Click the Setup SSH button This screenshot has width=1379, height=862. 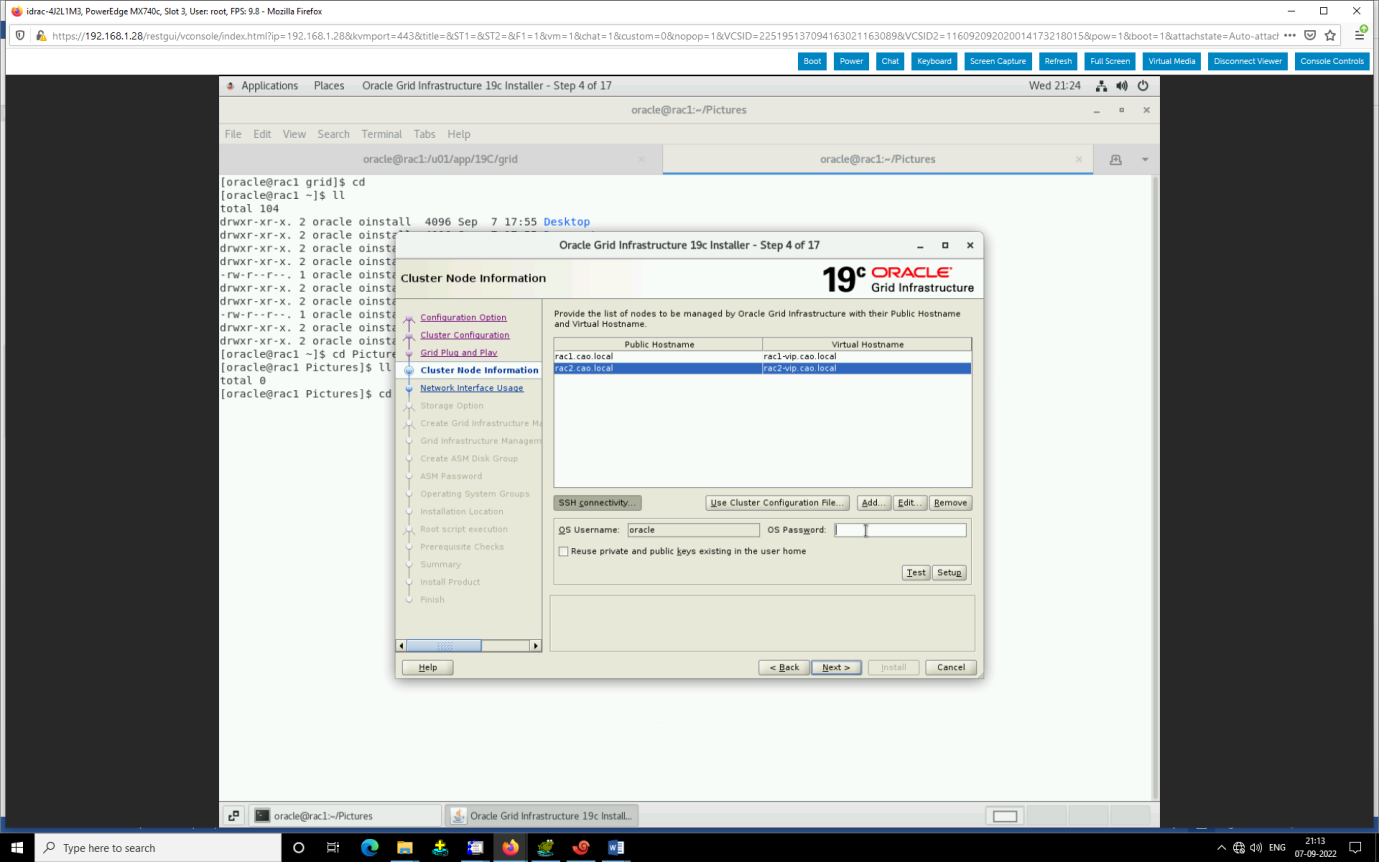click(949, 573)
